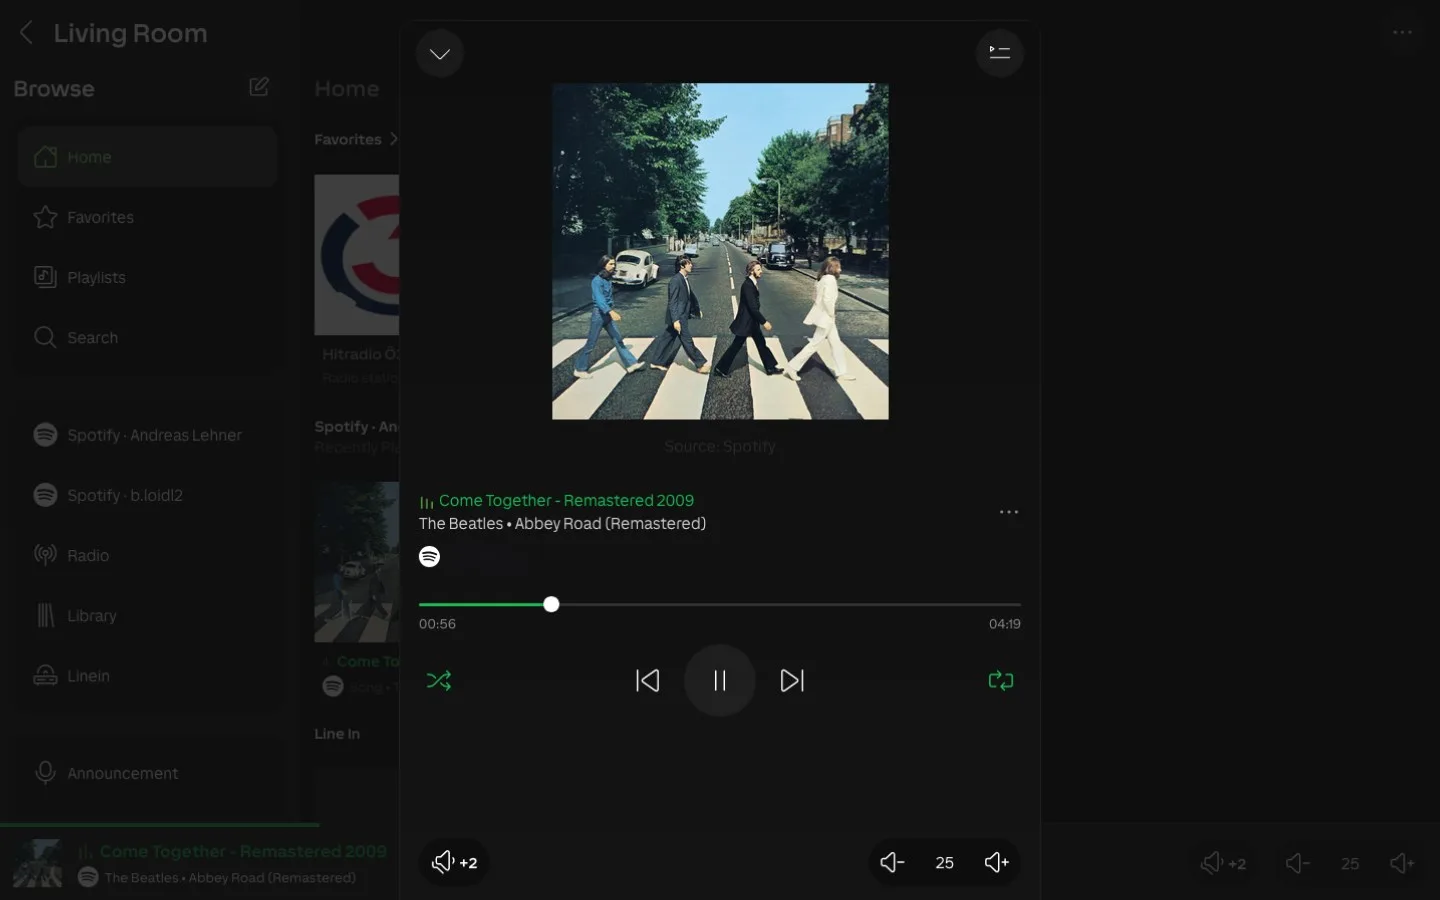Click mini player album thumbnail in bottom bar
This screenshot has width=1440, height=900.
(38, 863)
